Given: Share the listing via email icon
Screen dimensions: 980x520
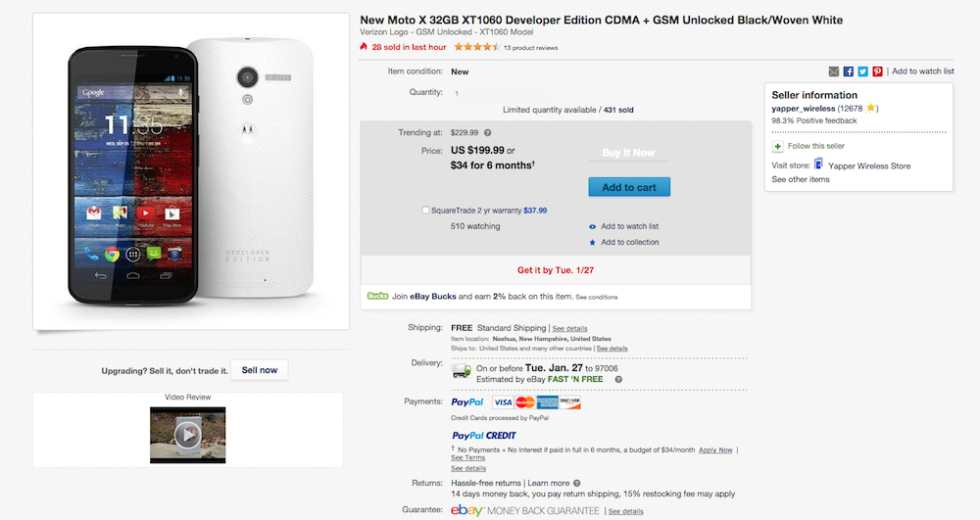Looking at the screenshot, I should click(834, 71).
